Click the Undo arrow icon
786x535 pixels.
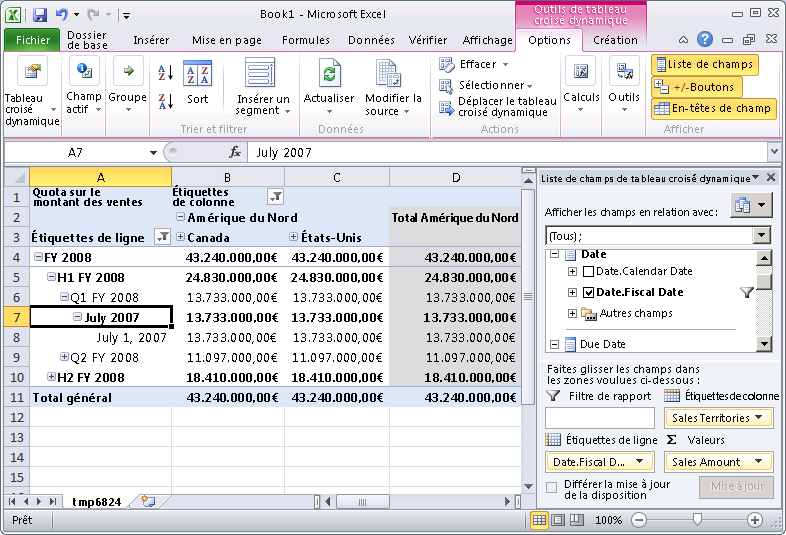point(62,15)
